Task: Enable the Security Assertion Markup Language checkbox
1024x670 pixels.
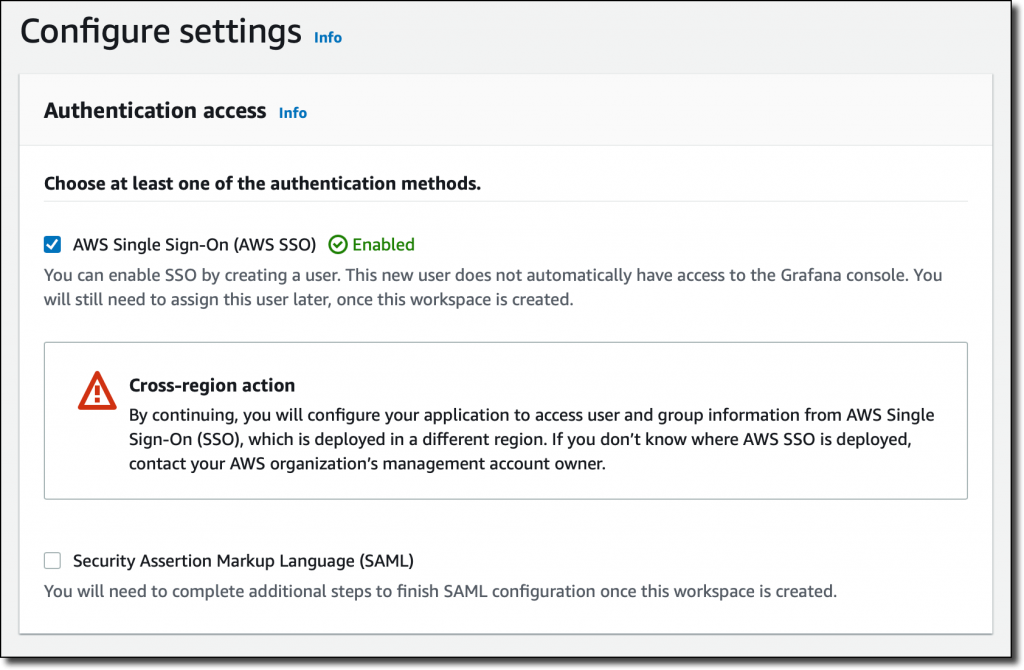Action: 53,561
